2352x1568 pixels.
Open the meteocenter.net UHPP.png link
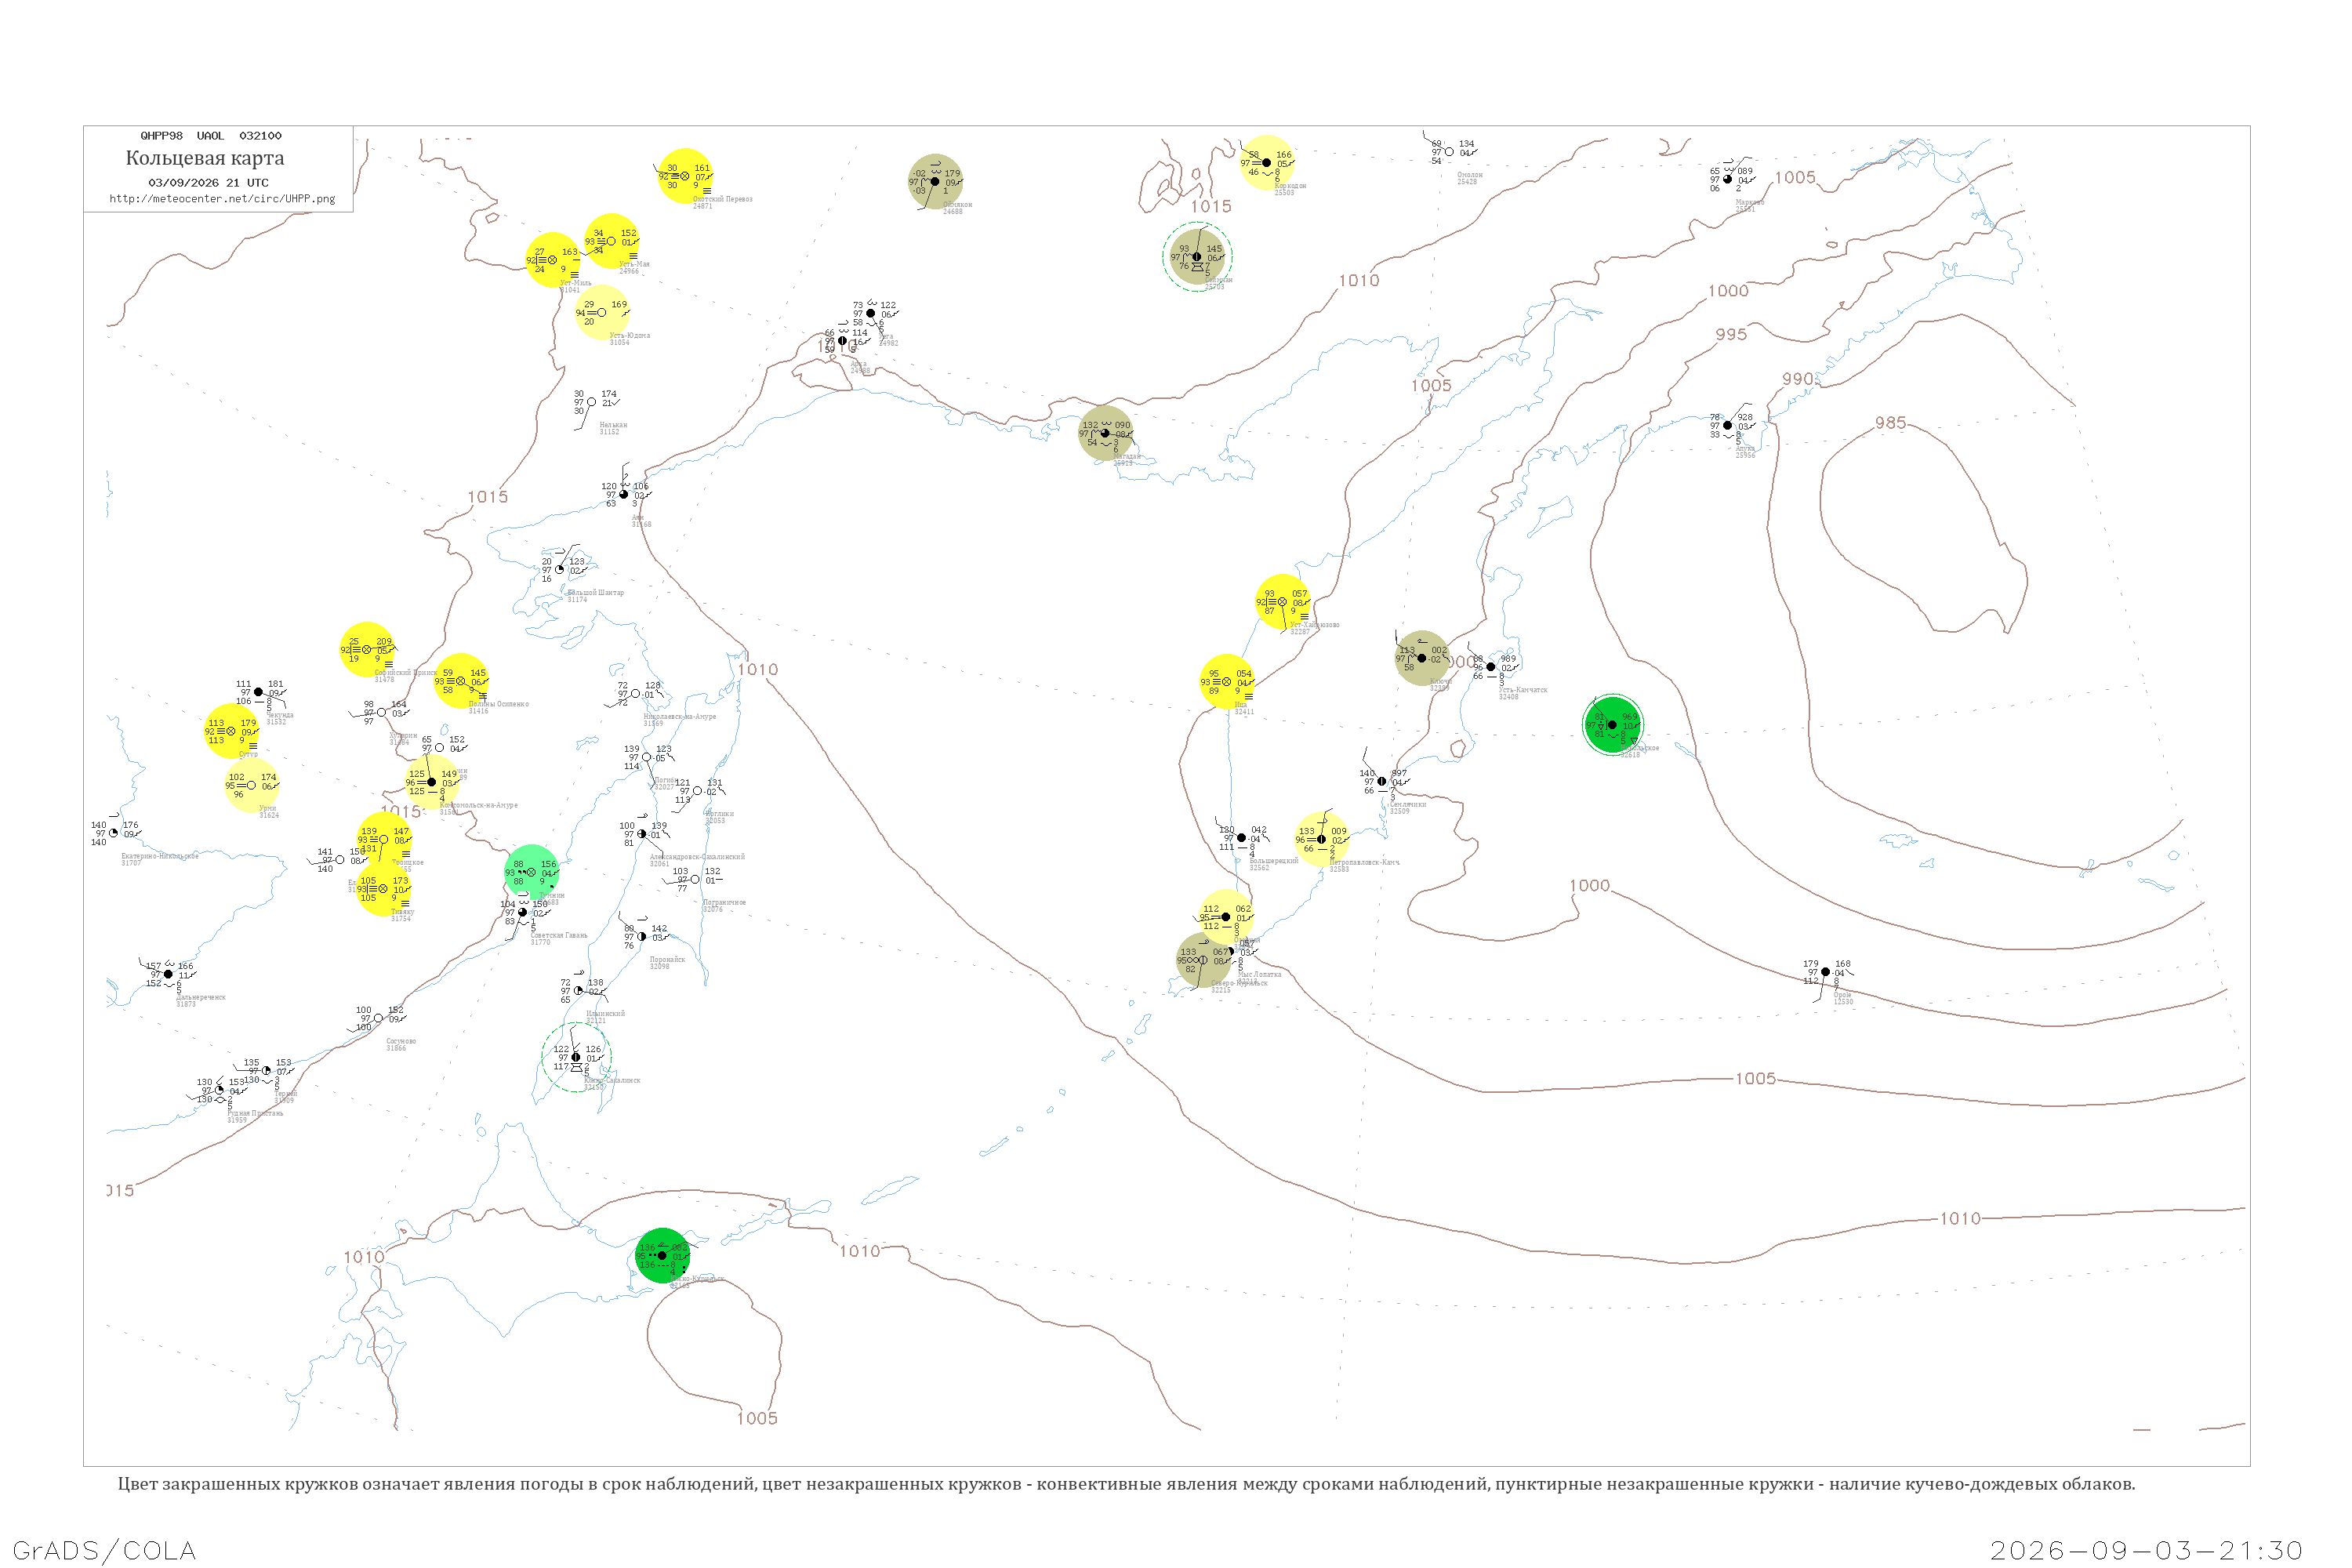(x=222, y=199)
